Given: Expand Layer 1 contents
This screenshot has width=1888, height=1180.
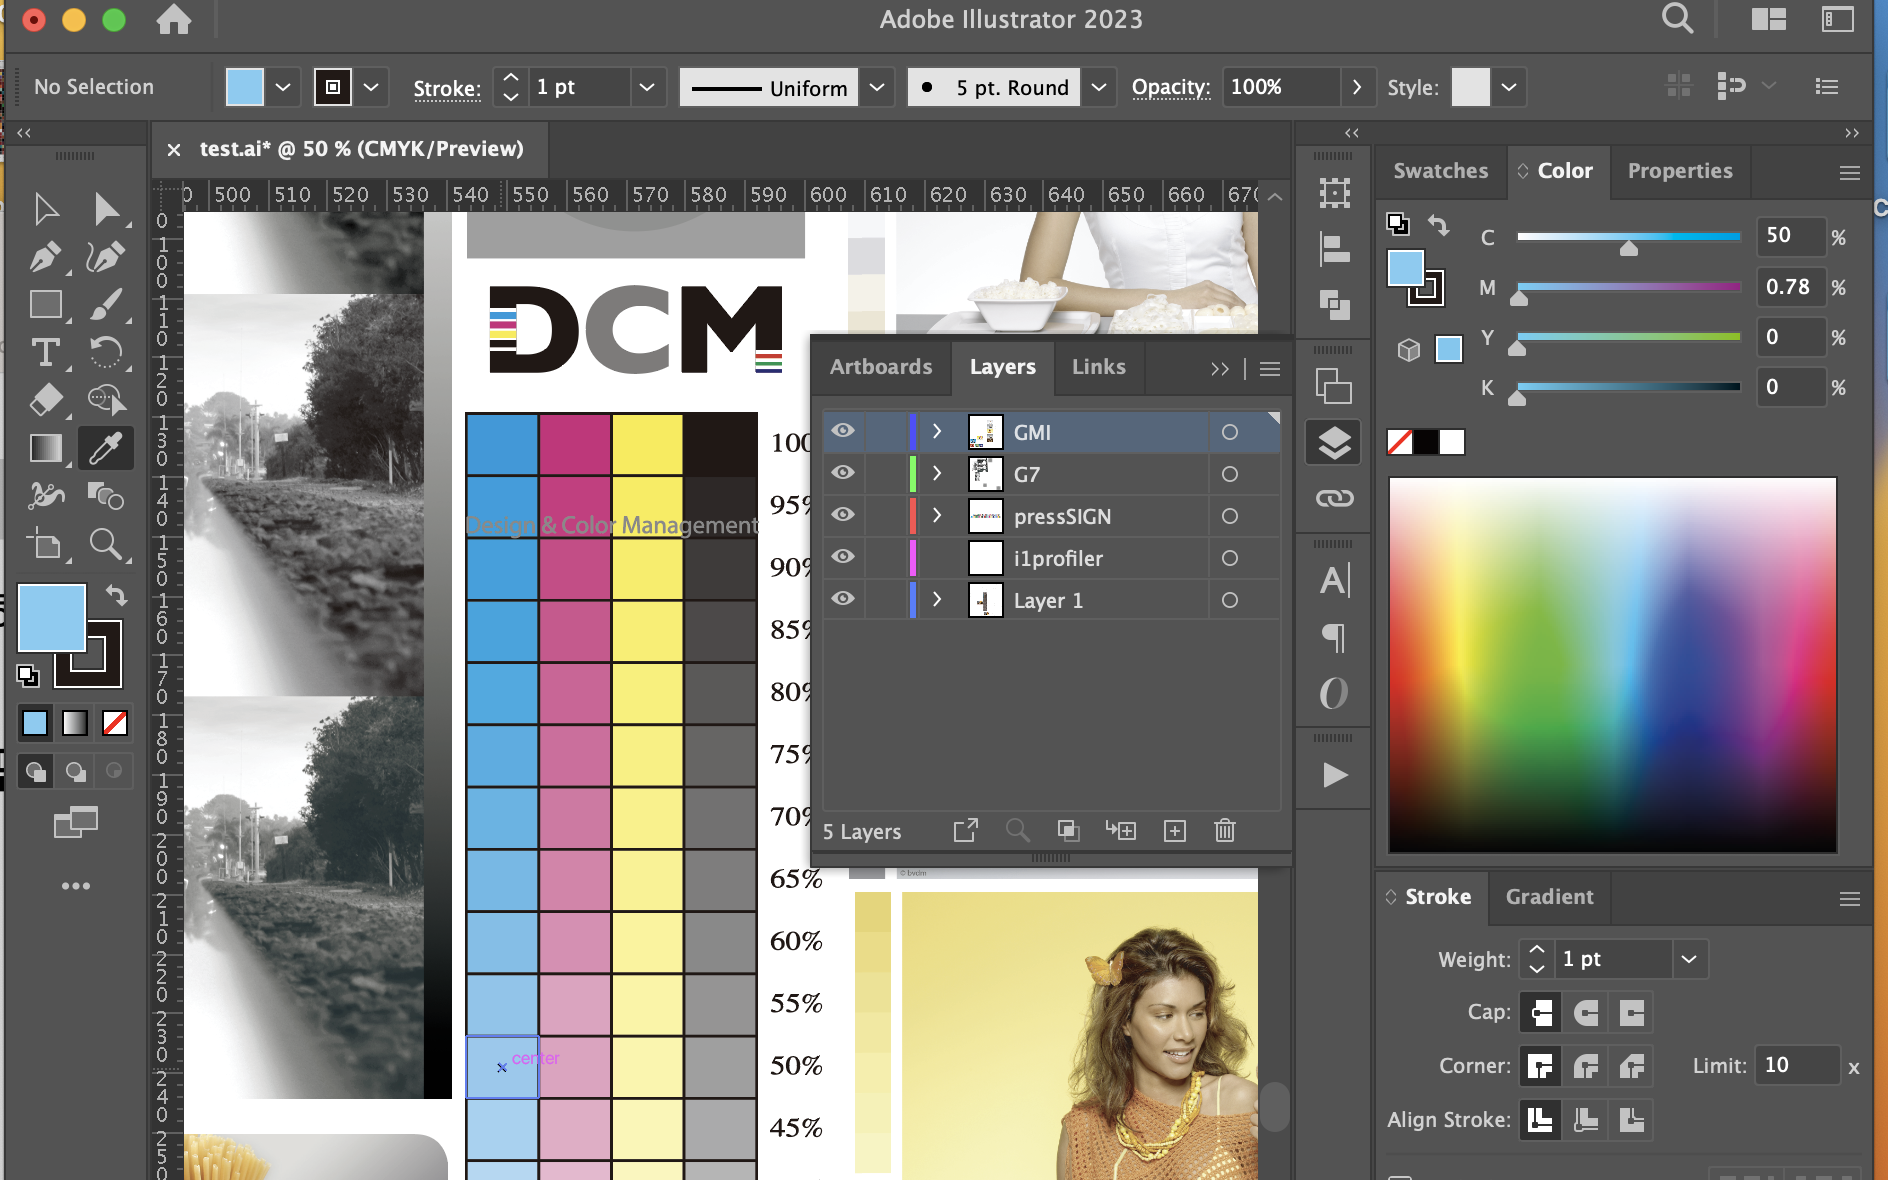Looking at the screenshot, I should point(937,599).
